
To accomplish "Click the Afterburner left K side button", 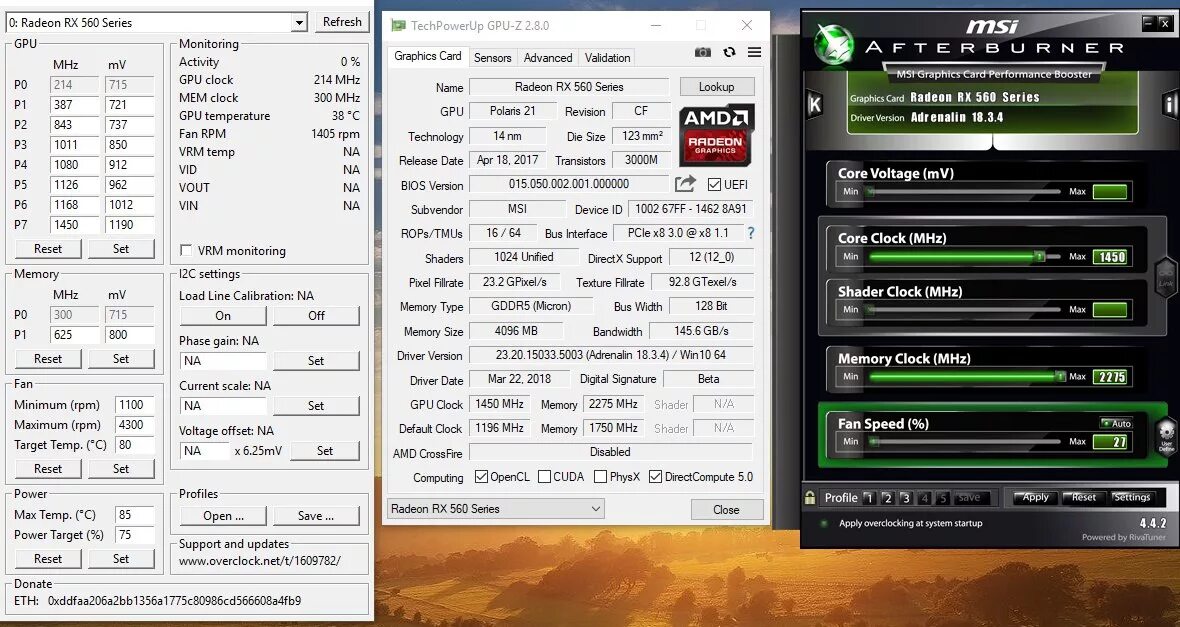I will coord(814,104).
